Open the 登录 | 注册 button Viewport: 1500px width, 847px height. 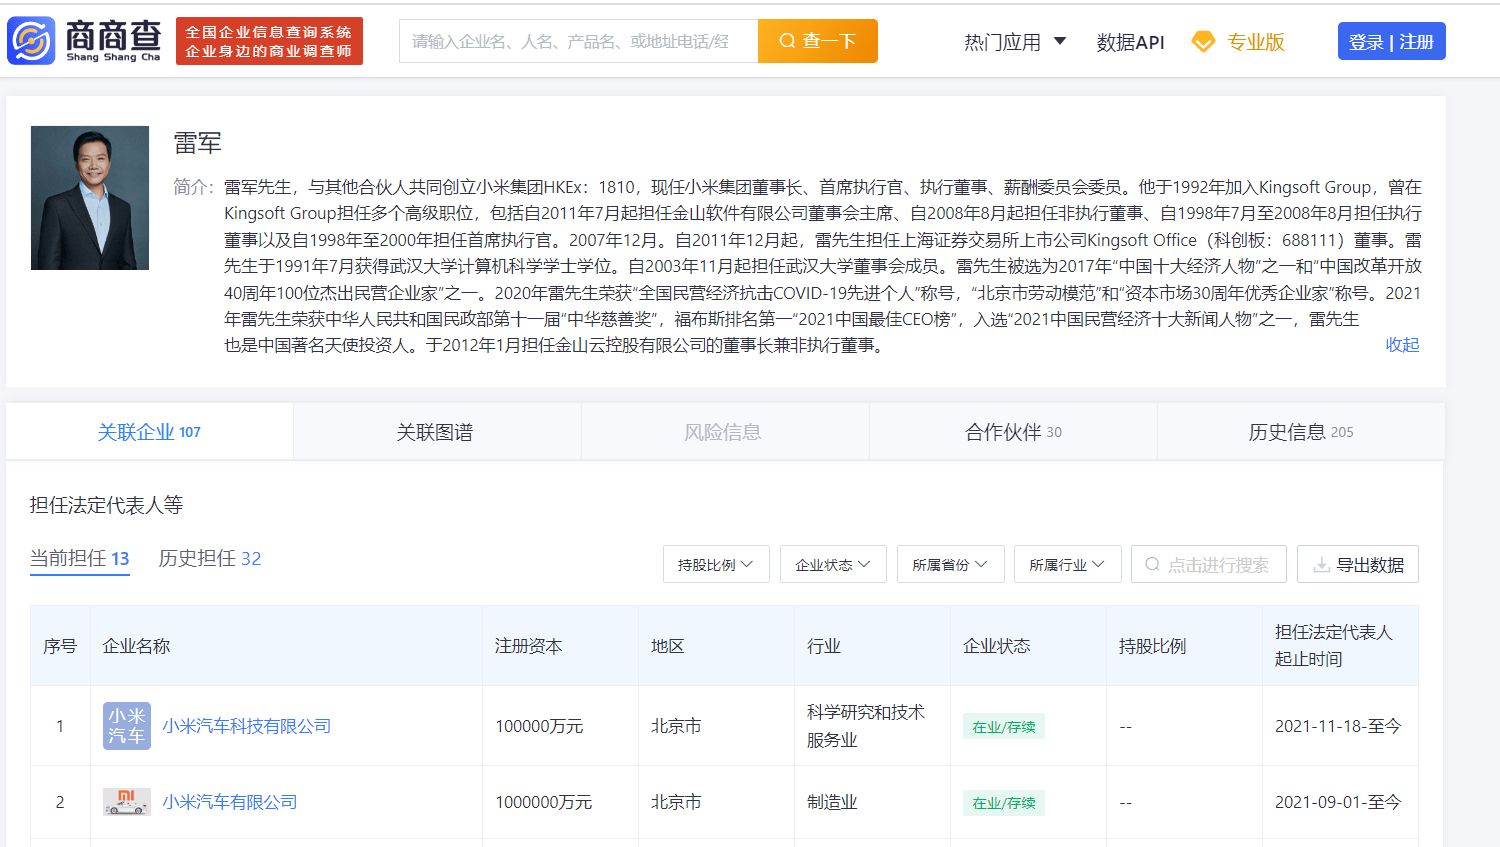(1391, 41)
